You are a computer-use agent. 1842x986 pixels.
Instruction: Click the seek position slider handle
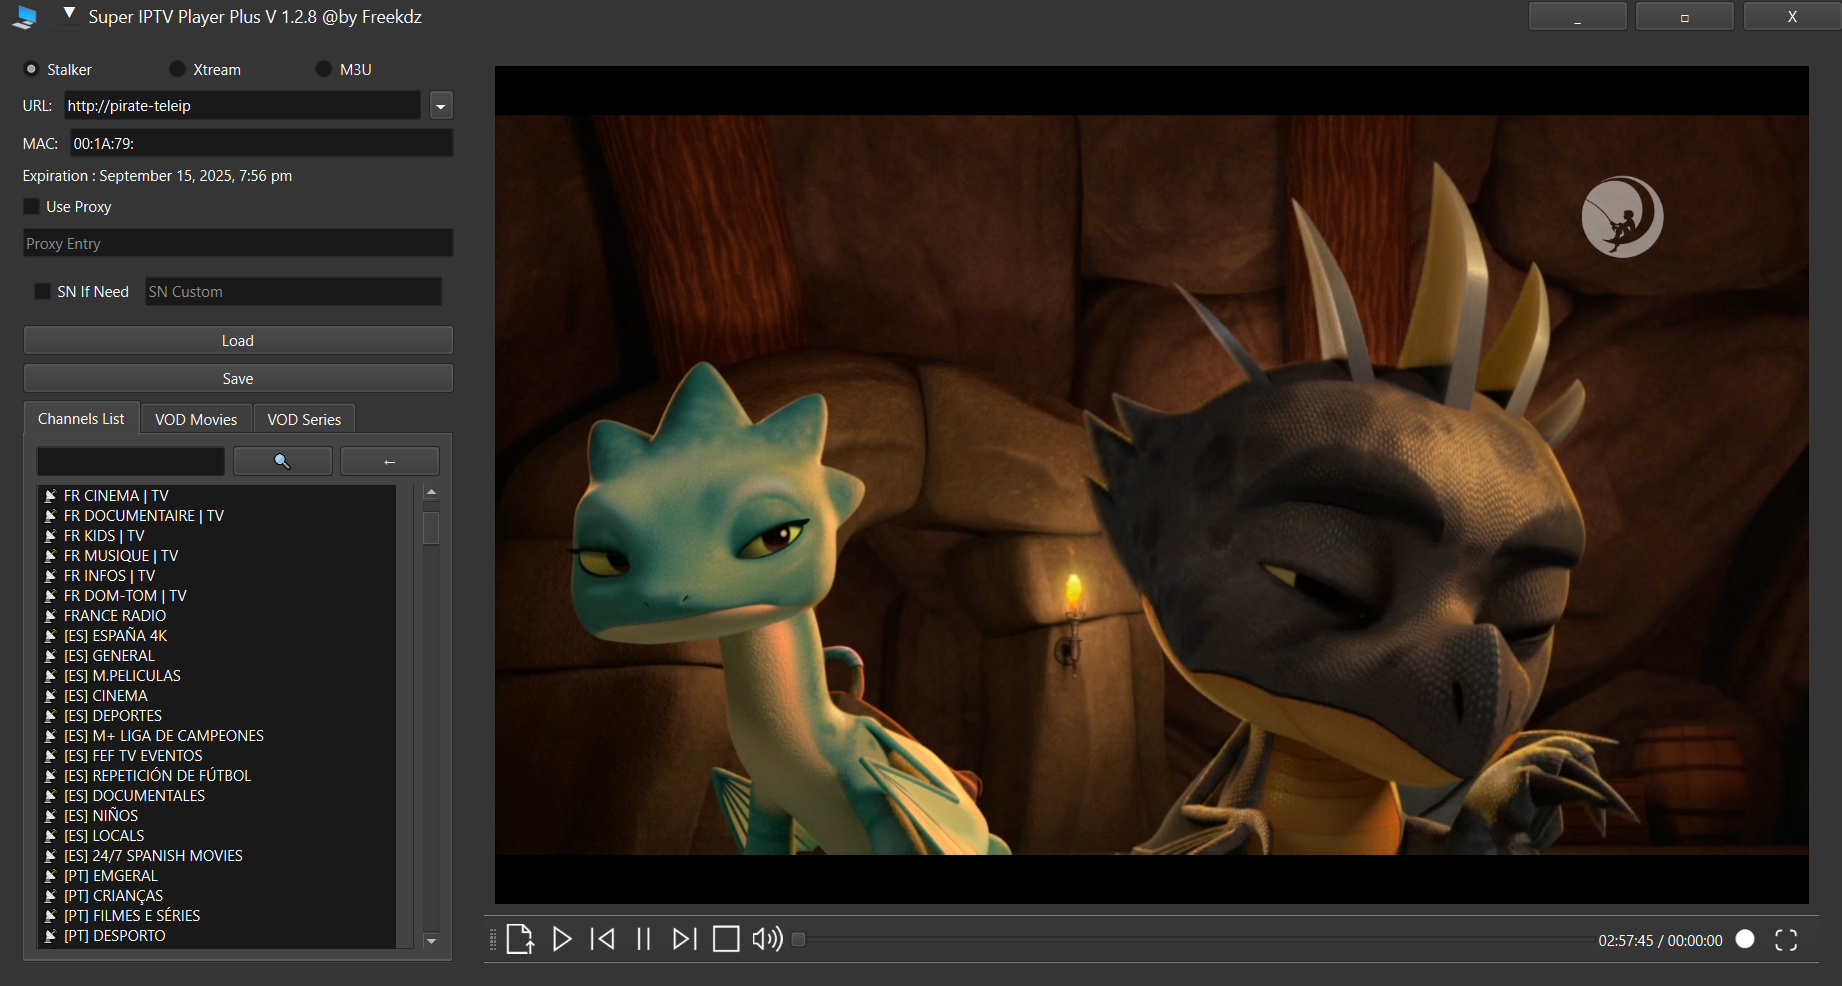coord(798,939)
